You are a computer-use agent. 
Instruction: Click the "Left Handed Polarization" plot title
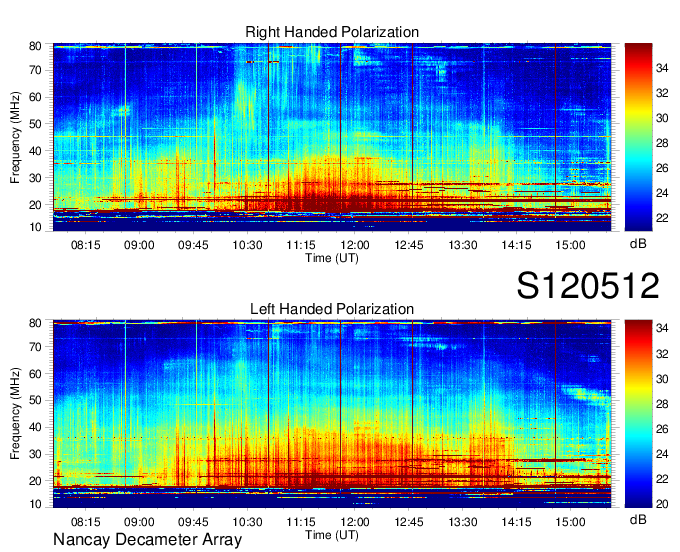(x=332, y=309)
